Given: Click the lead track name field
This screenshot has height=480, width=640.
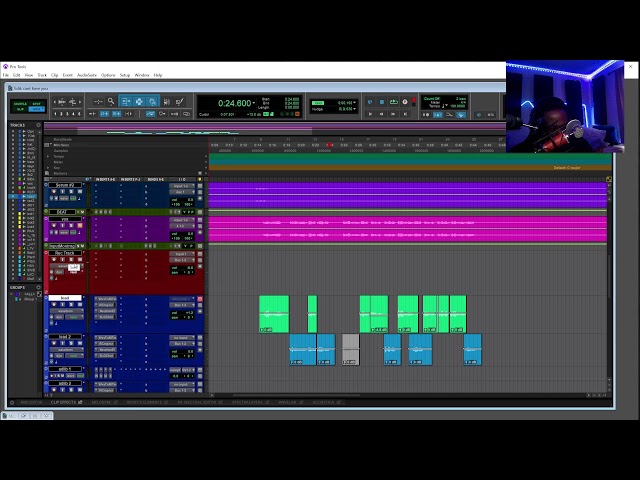Looking at the screenshot, I should (x=65, y=298).
